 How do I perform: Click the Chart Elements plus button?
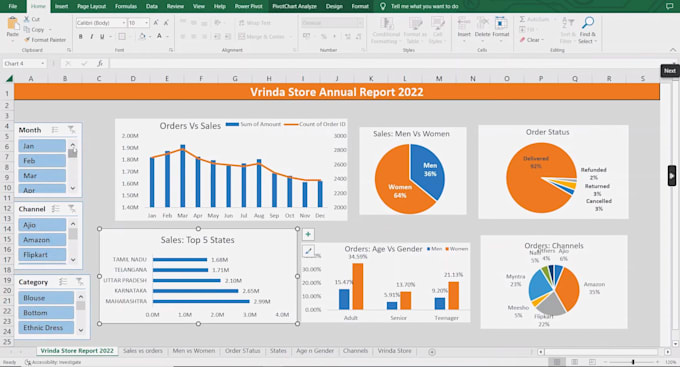click(x=308, y=234)
